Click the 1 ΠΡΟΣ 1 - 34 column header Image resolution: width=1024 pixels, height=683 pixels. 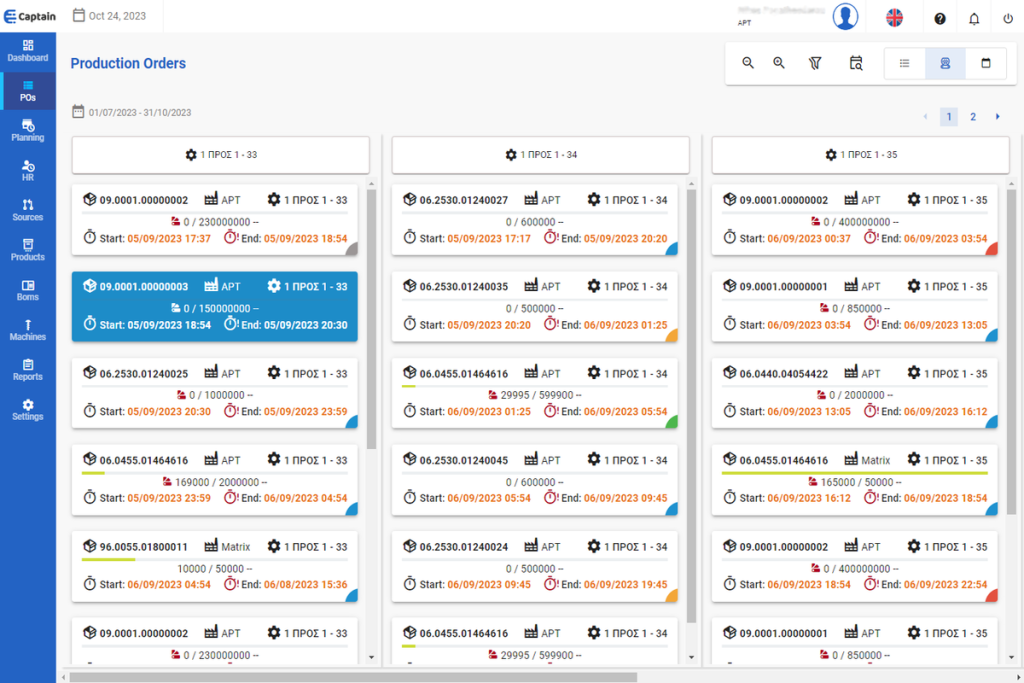click(x=540, y=155)
